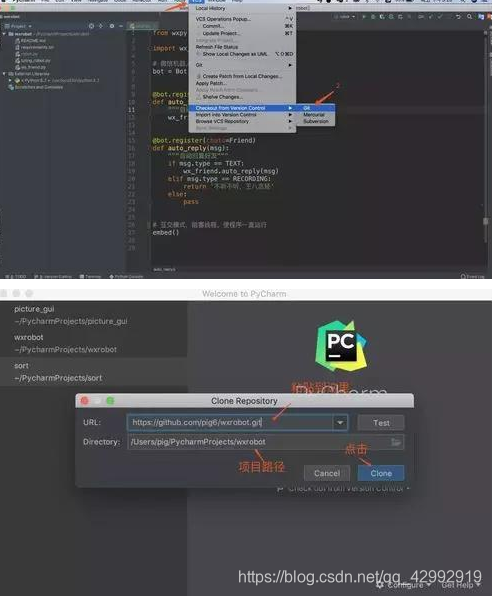Select Refresh File Status menu entry
Image resolution: width=492 pixels, height=596 pixels.
coord(242,47)
